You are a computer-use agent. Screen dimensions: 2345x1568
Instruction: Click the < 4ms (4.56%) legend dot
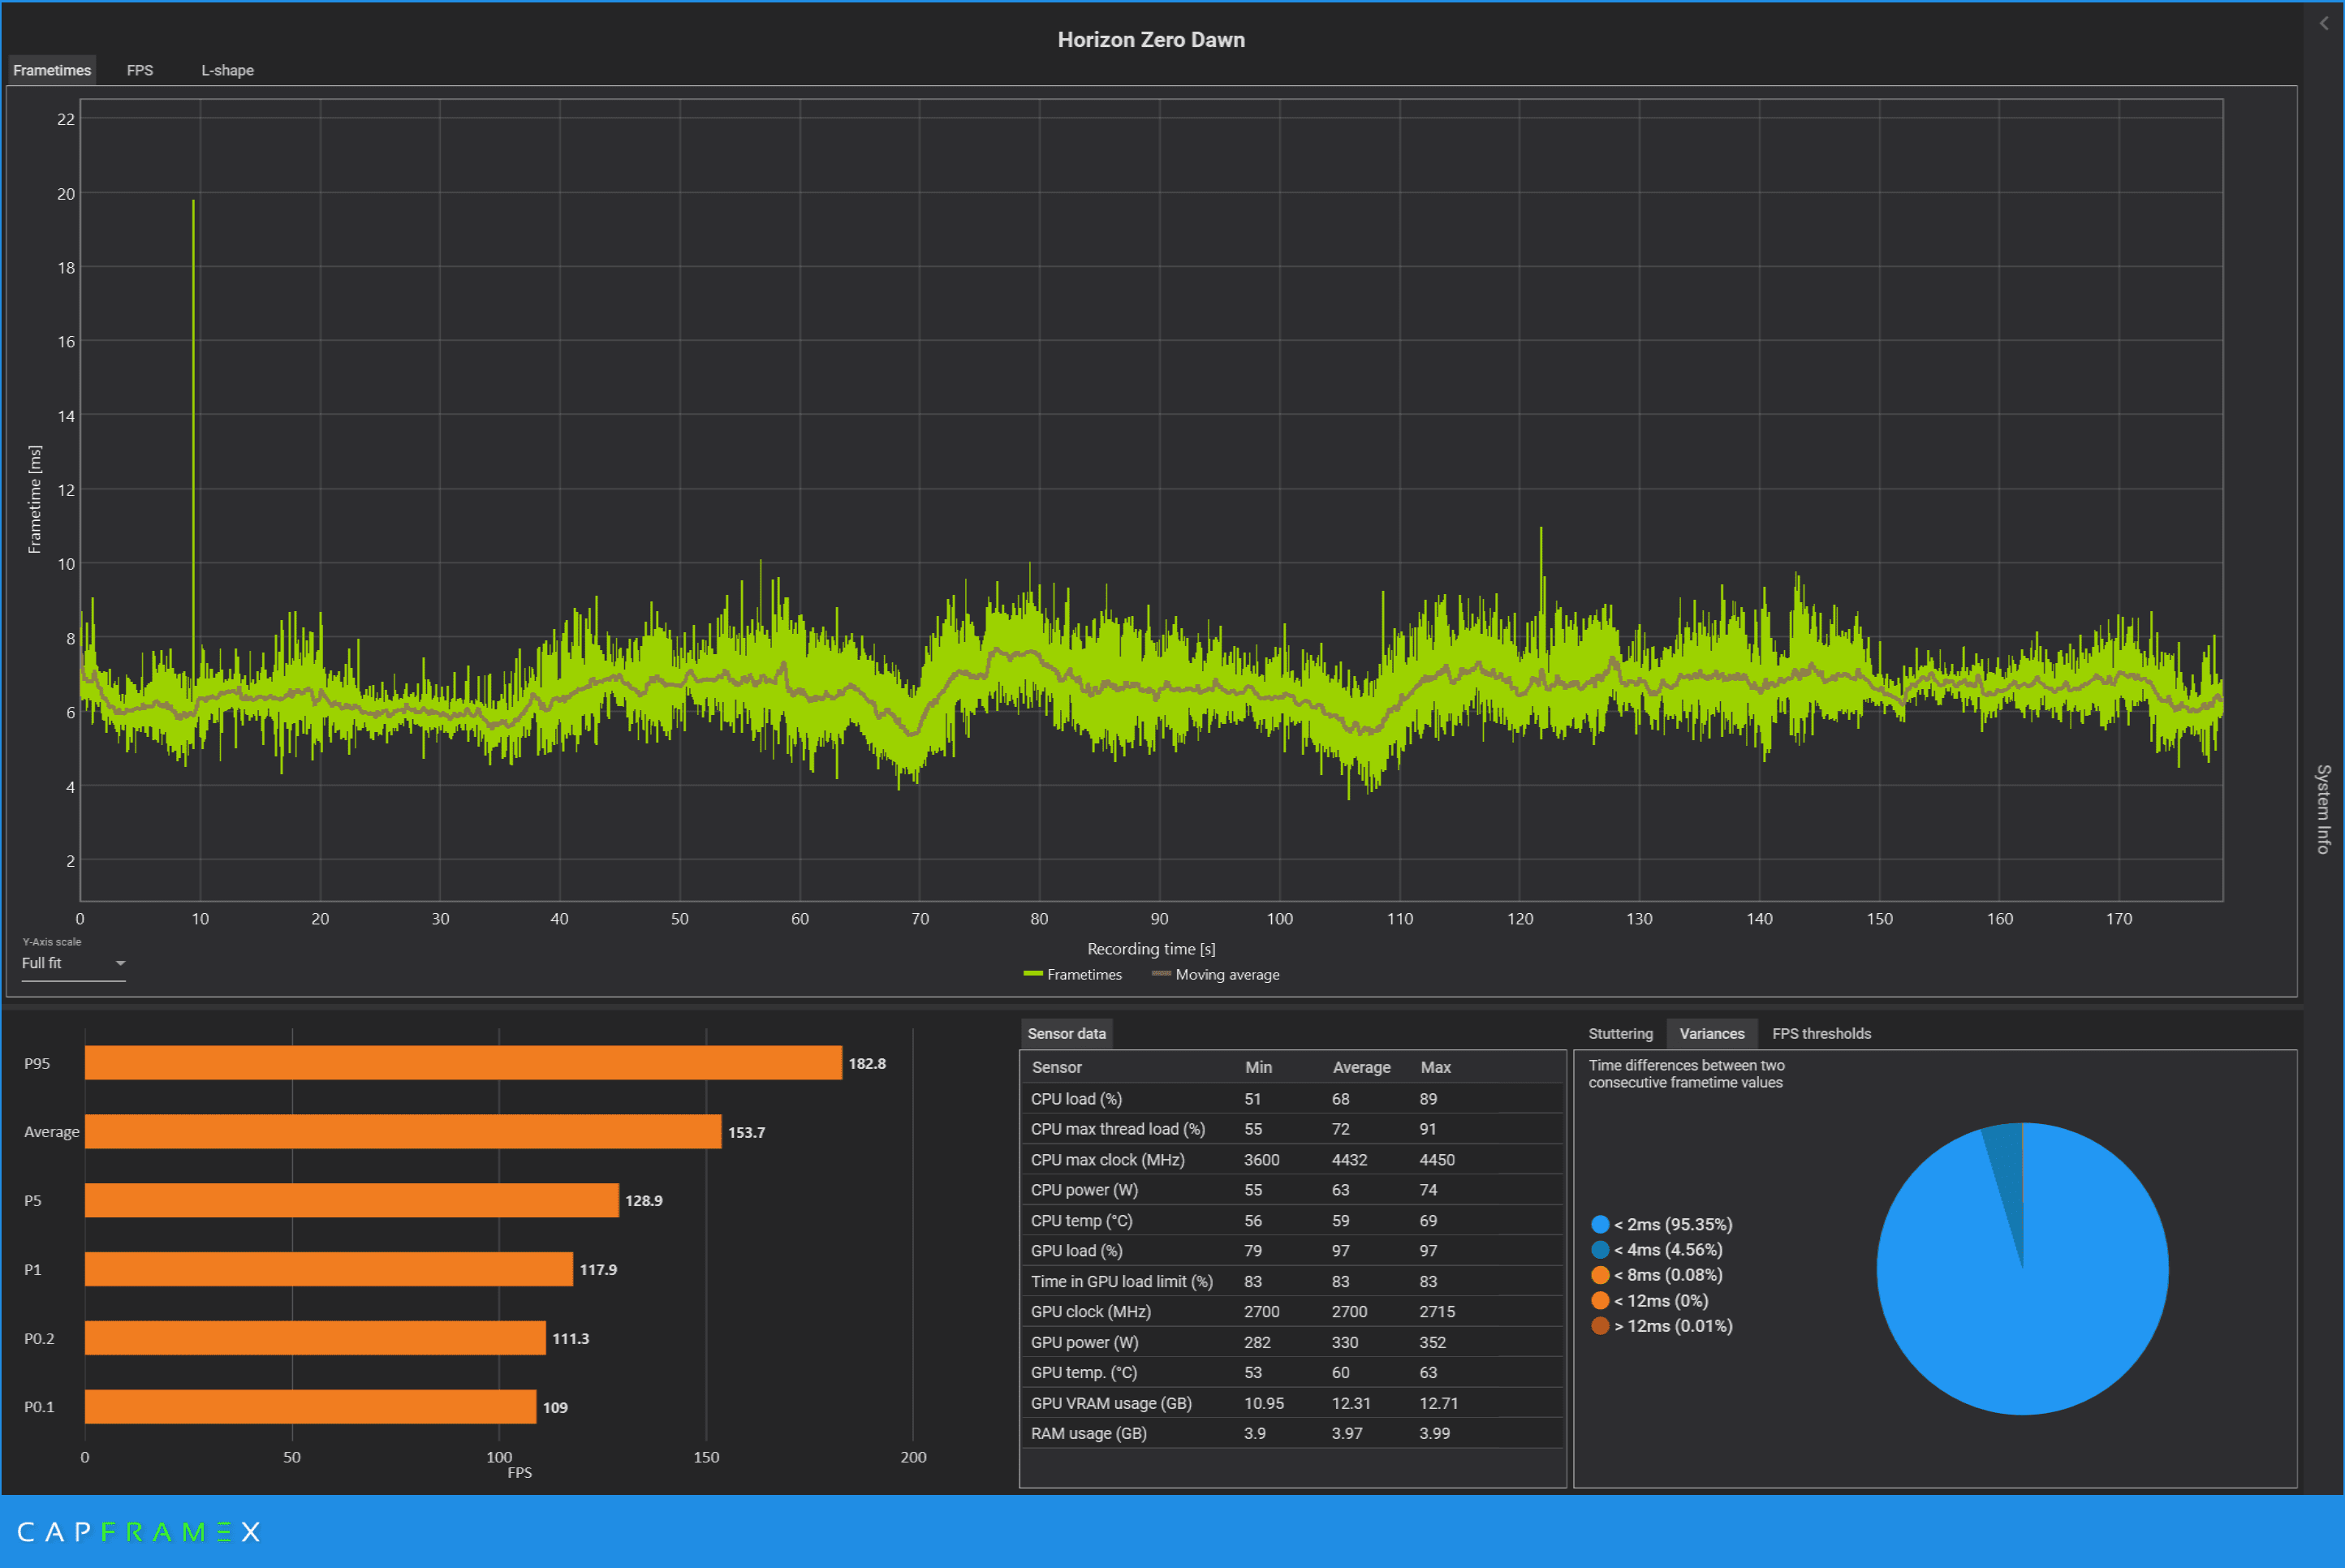1600,1250
